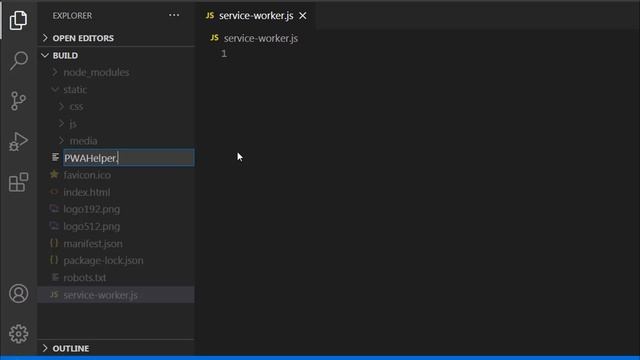This screenshot has height=360, width=640.
Task: Expand the Outline section
Action: click(117, 348)
